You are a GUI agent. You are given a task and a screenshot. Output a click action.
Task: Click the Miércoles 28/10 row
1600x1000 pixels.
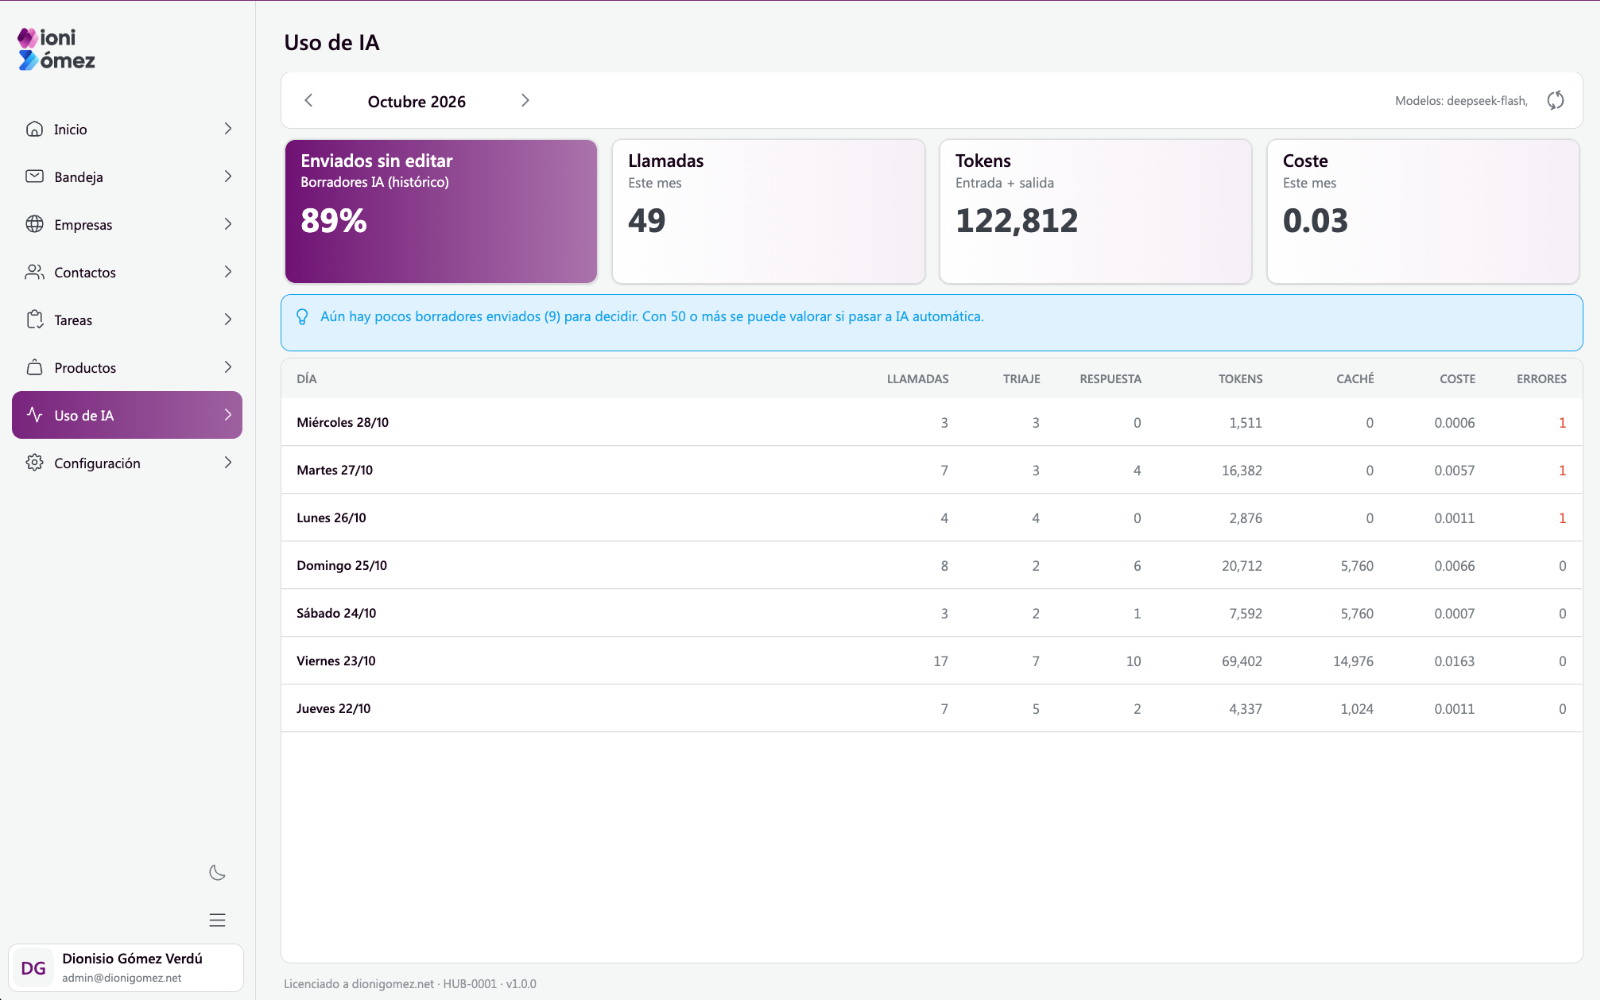click(931, 422)
